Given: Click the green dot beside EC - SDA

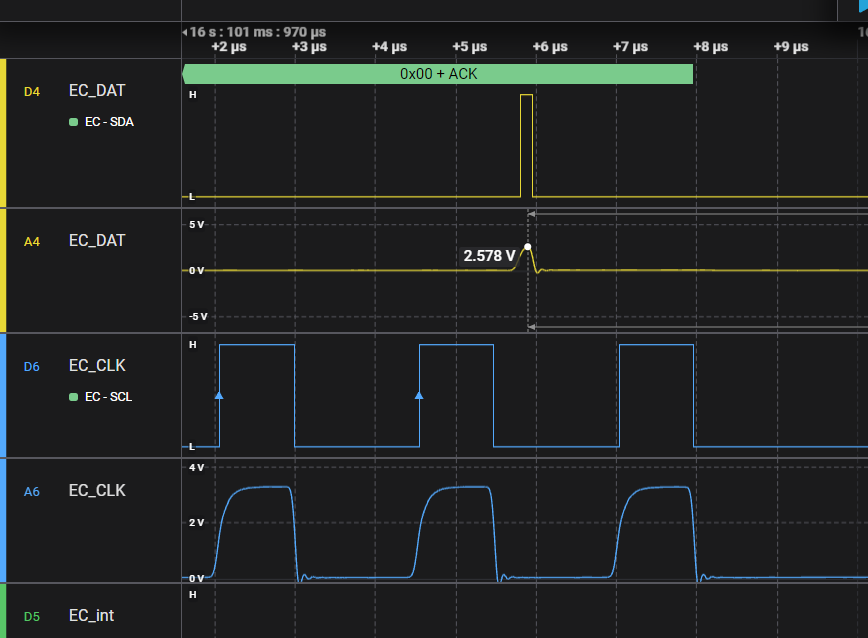Looking at the screenshot, I should (x=73, y=123).
